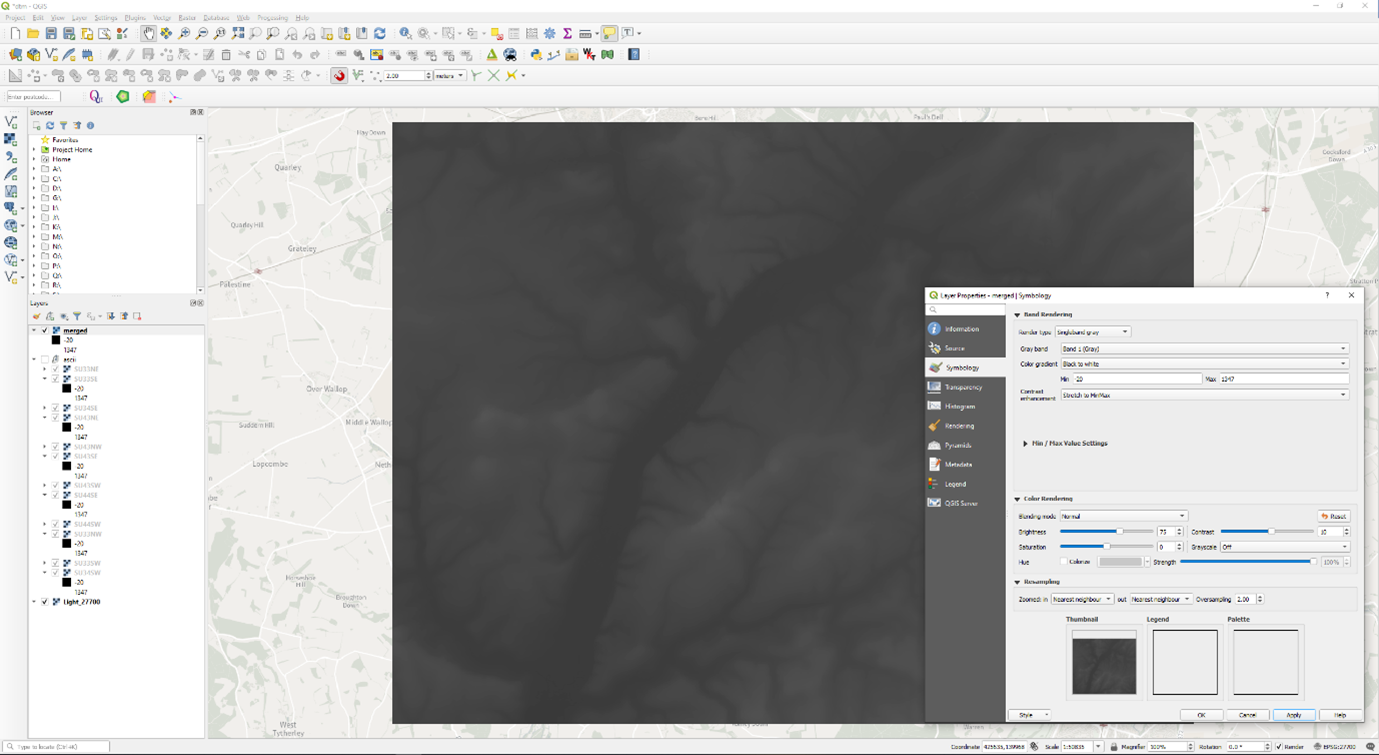Uncheck the merged layer visibility checkbox
The width and height of the screenshot is (1379, 755).
pyautogui.click(x=45, y=330)
